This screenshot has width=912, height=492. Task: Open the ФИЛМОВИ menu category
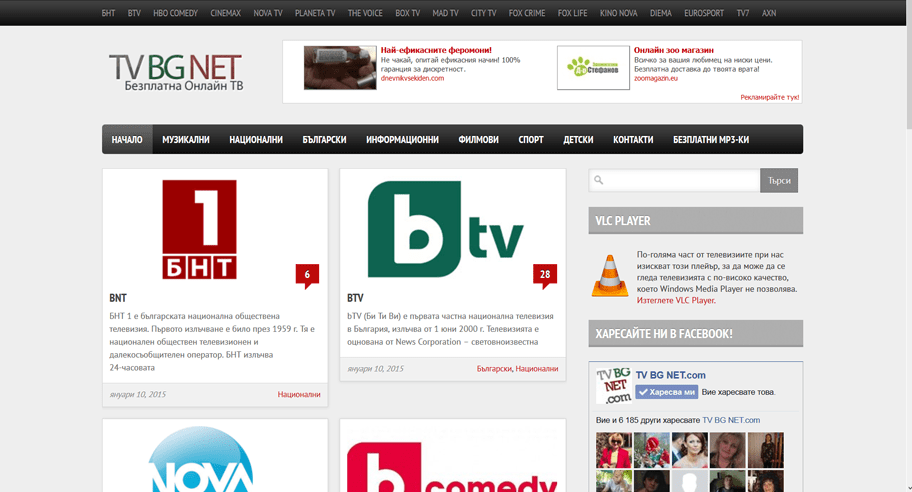[479, 140]
